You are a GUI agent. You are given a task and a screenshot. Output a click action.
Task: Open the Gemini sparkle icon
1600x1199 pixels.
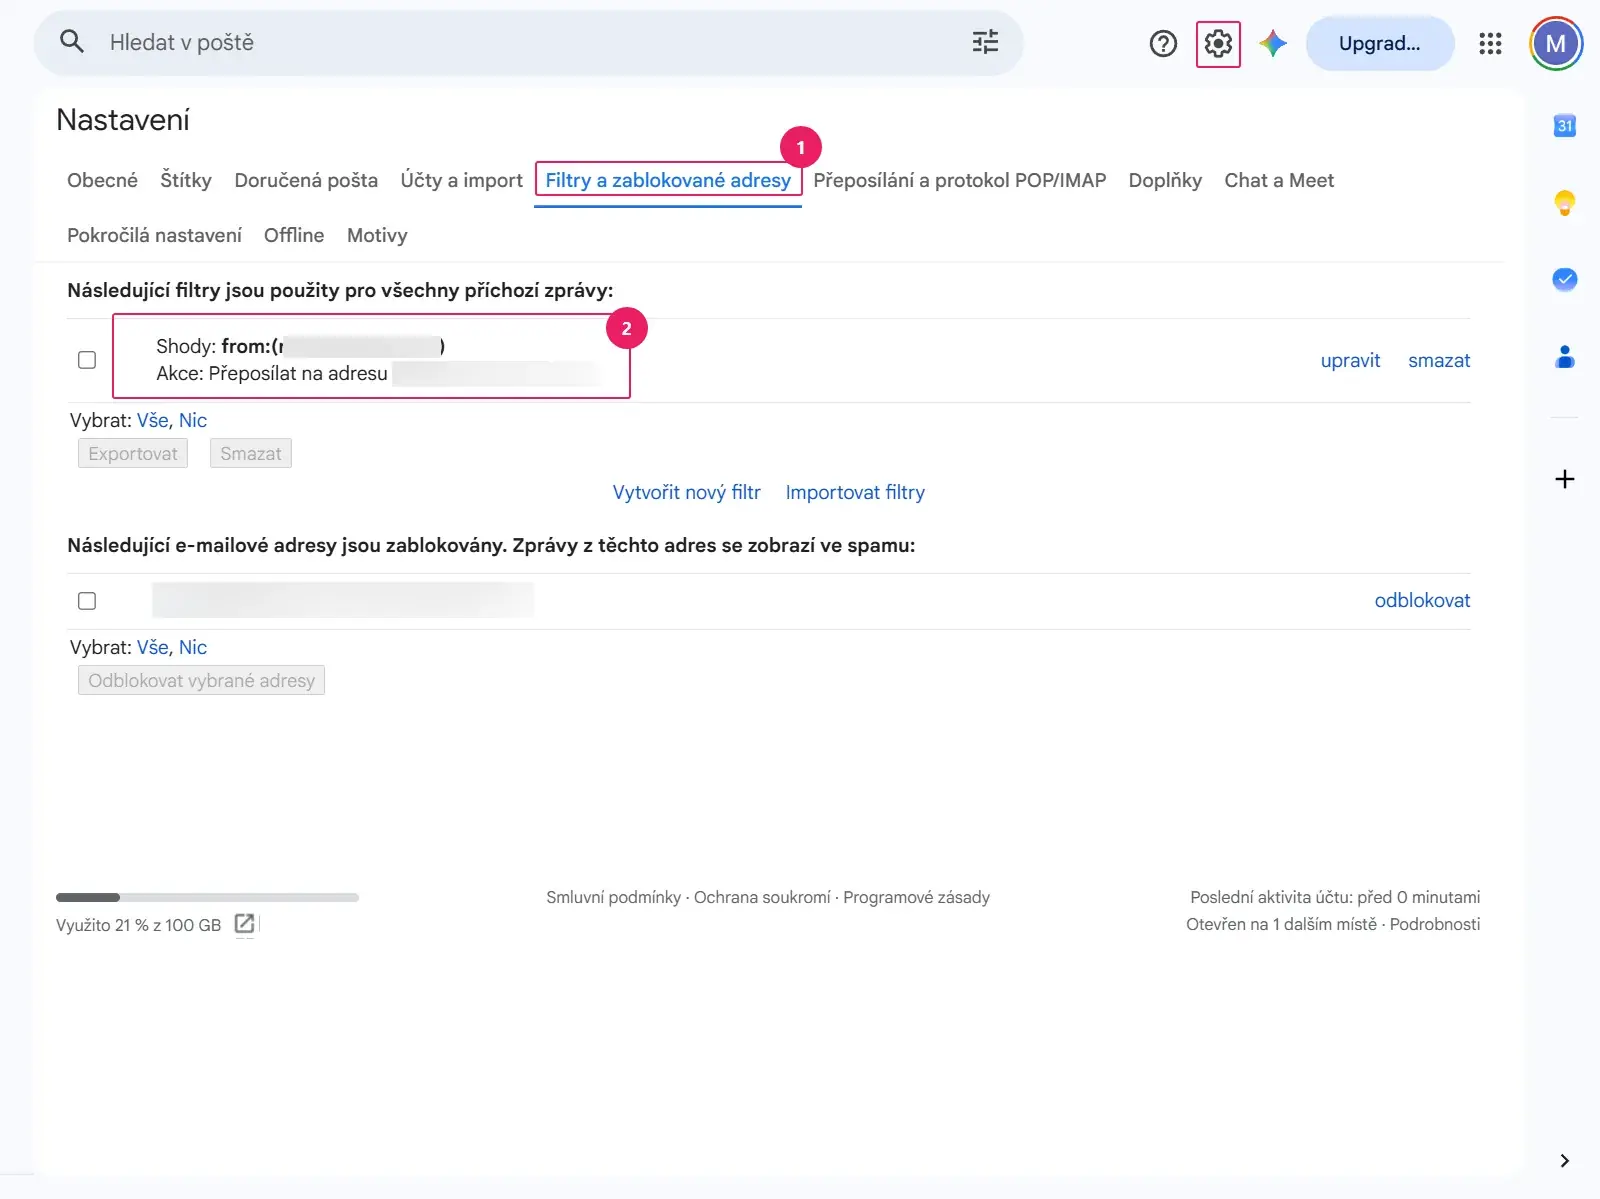pyautogui.click(x=1273, y=43)
